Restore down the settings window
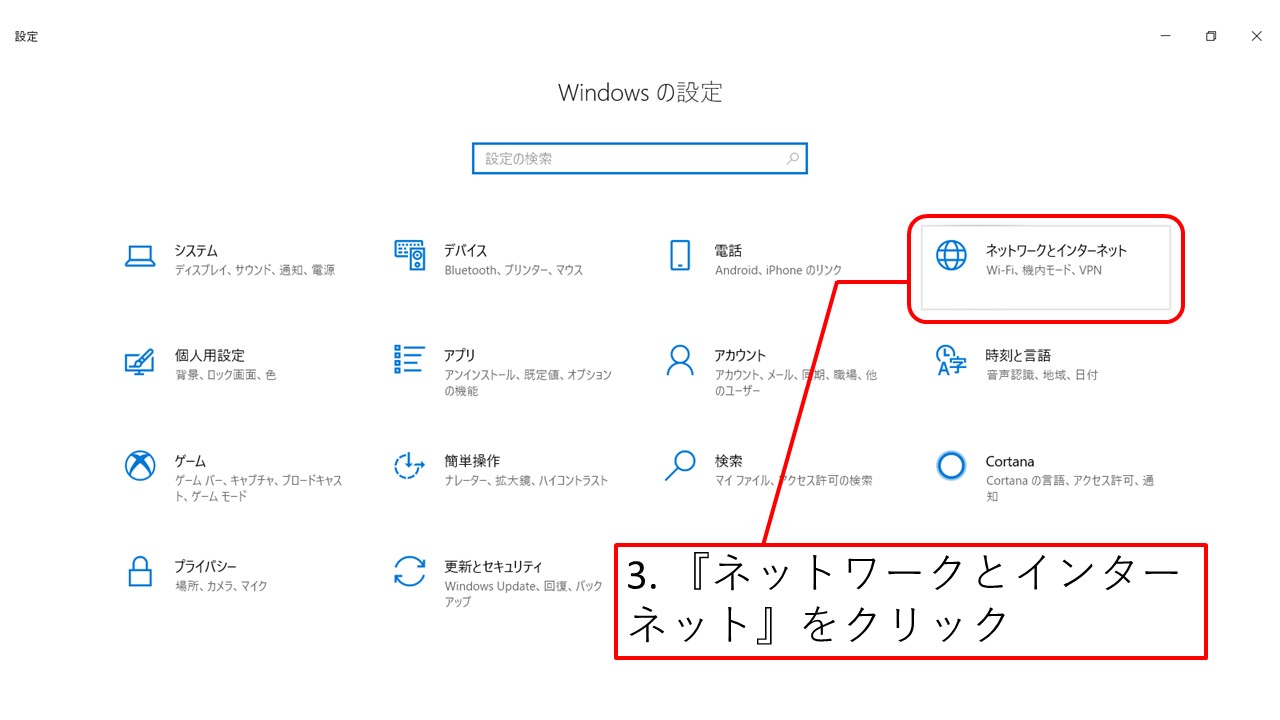This screenshot has width=1280, height=720. [1210, 37]
